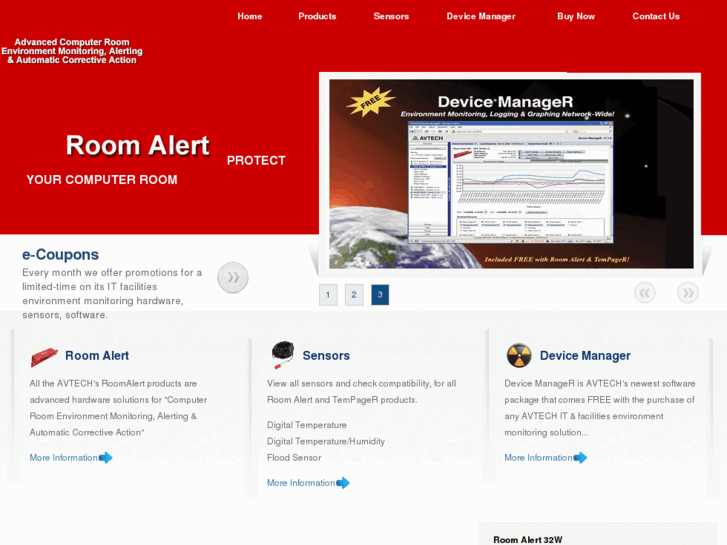The width and height of the screenshot is (727, 545).
Task: Advance slideshow with double-right arrow
Action: pos(688,293)
